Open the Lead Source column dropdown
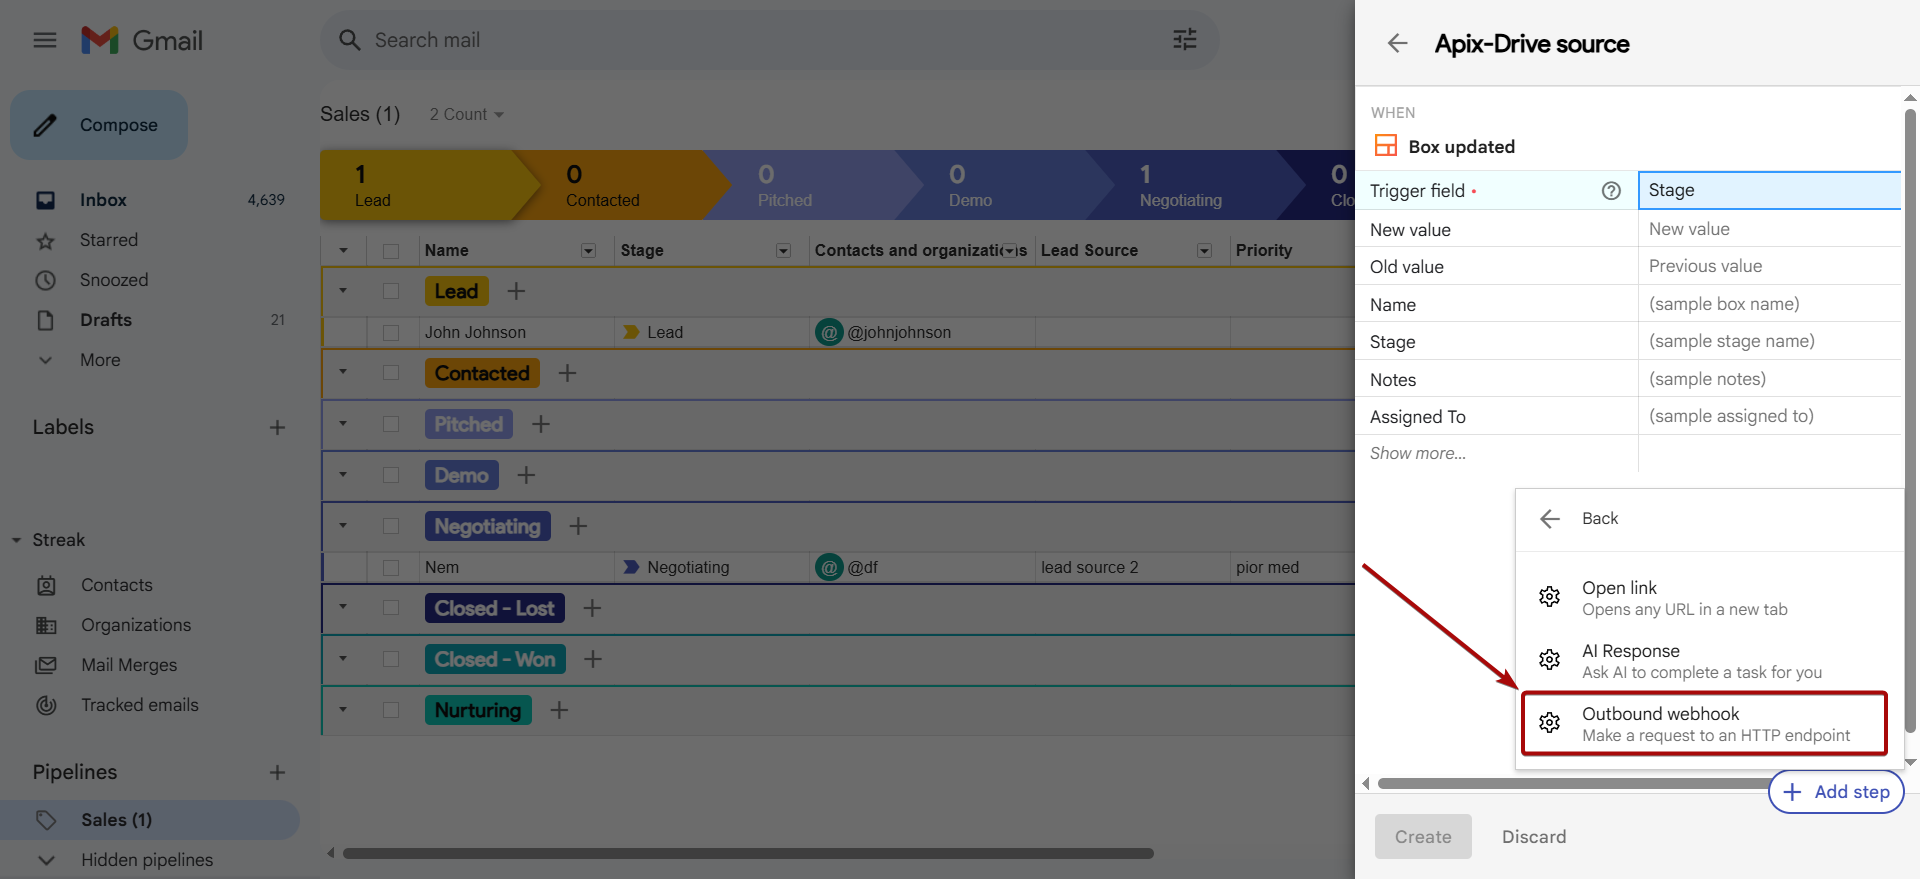The image size is (1920, 879). pos(1204,251)
